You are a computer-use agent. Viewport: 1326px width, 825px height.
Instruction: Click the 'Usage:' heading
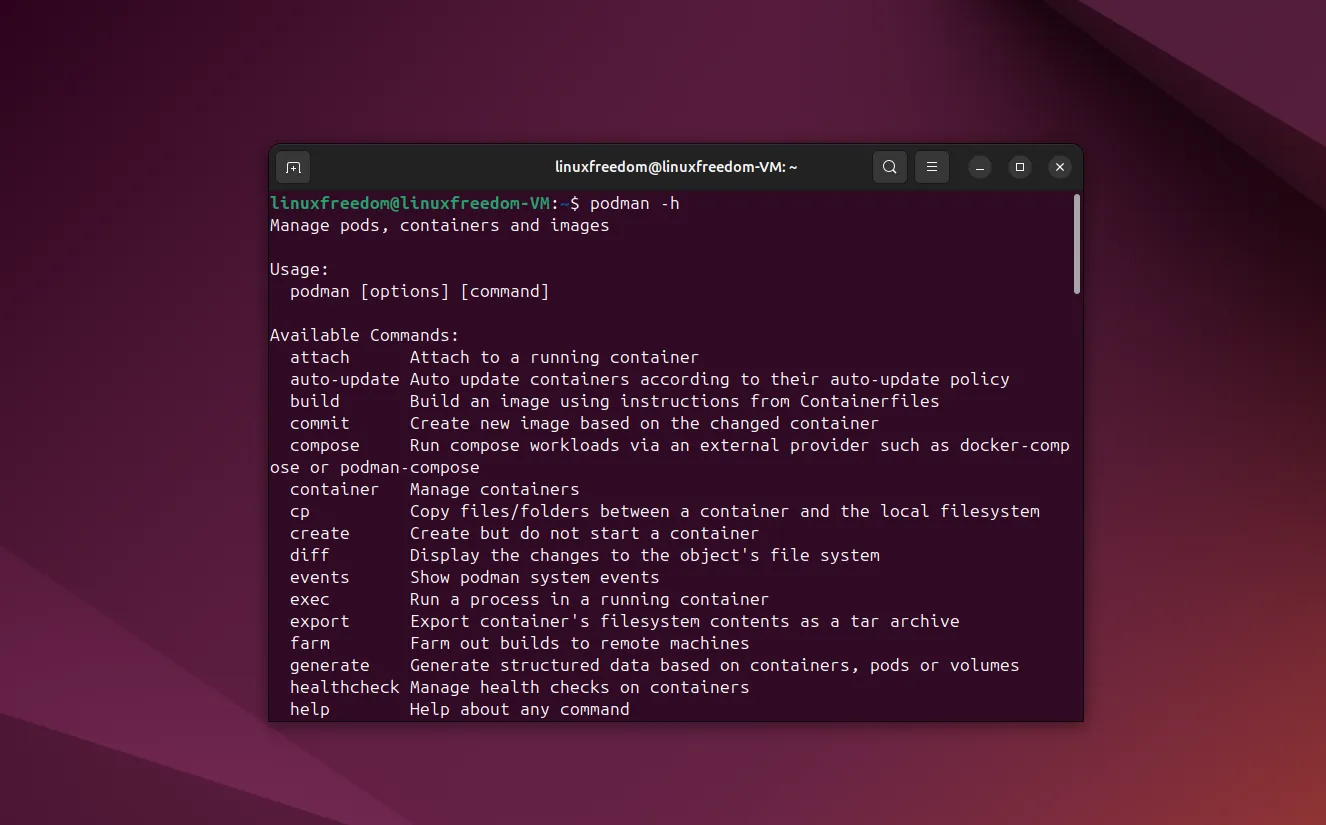pyautogui.click(x=300, y=269)
